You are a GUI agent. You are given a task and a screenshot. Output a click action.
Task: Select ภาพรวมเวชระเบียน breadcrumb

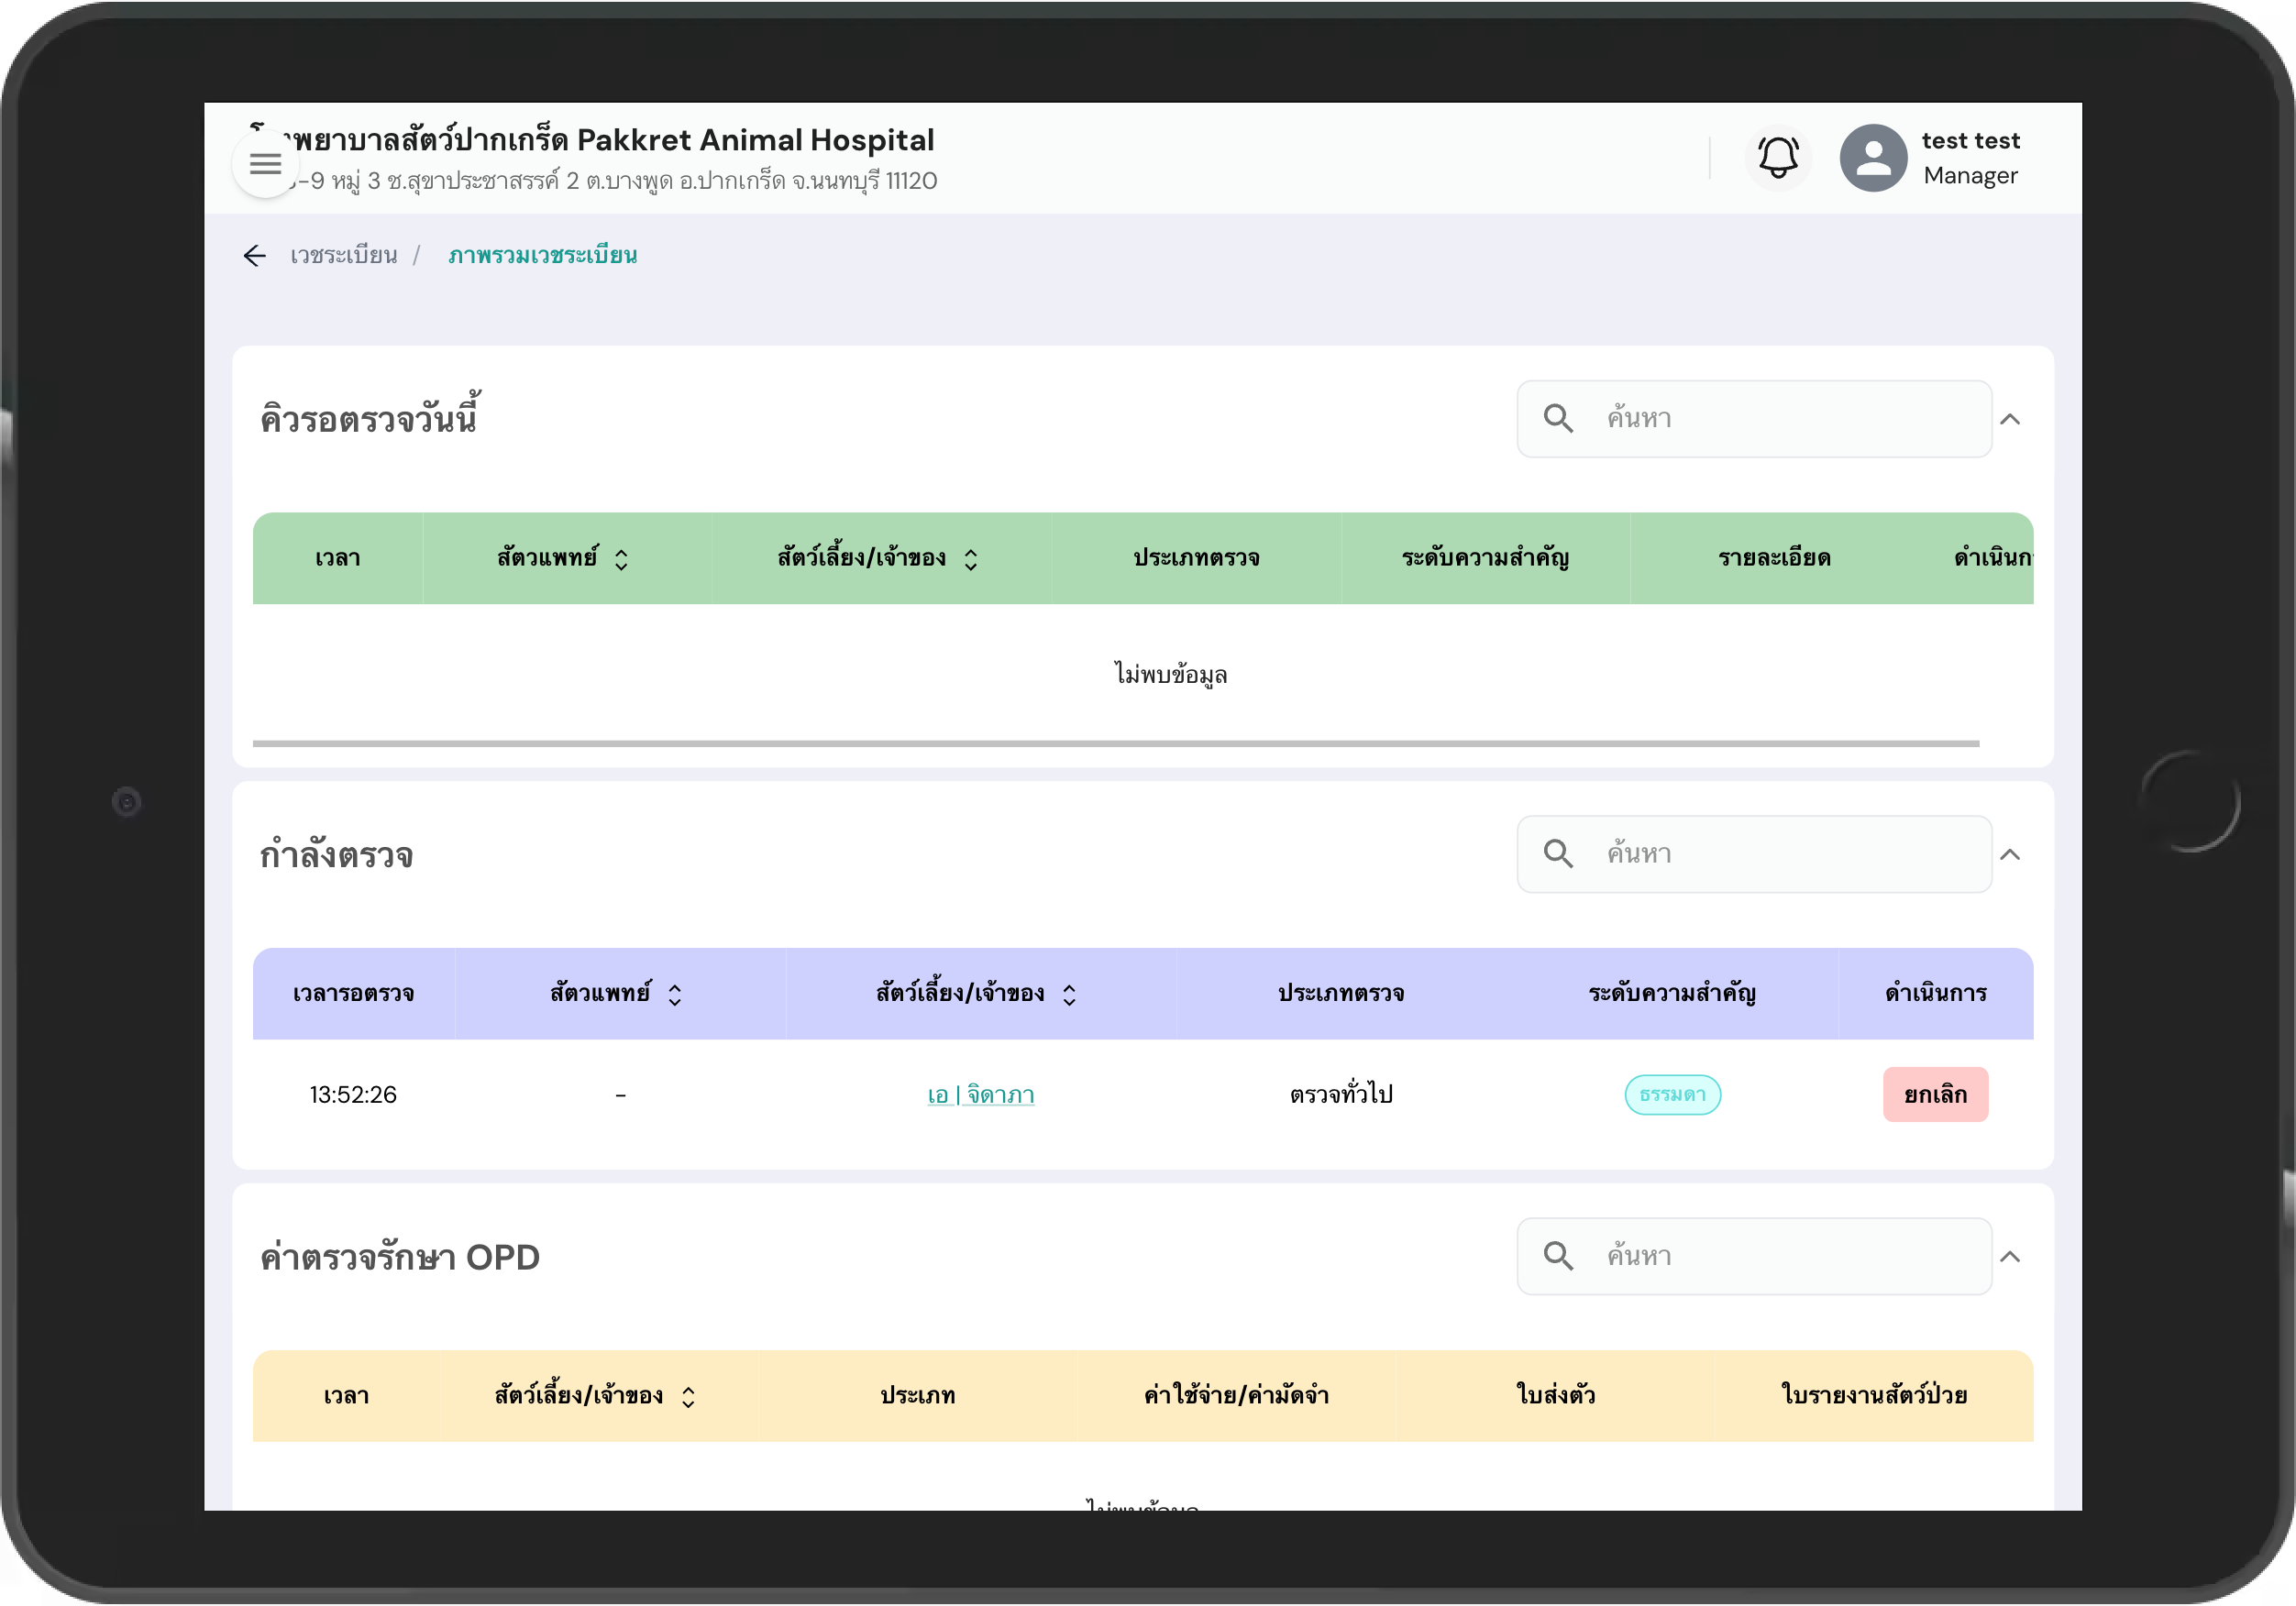click(x=542, y=256)
